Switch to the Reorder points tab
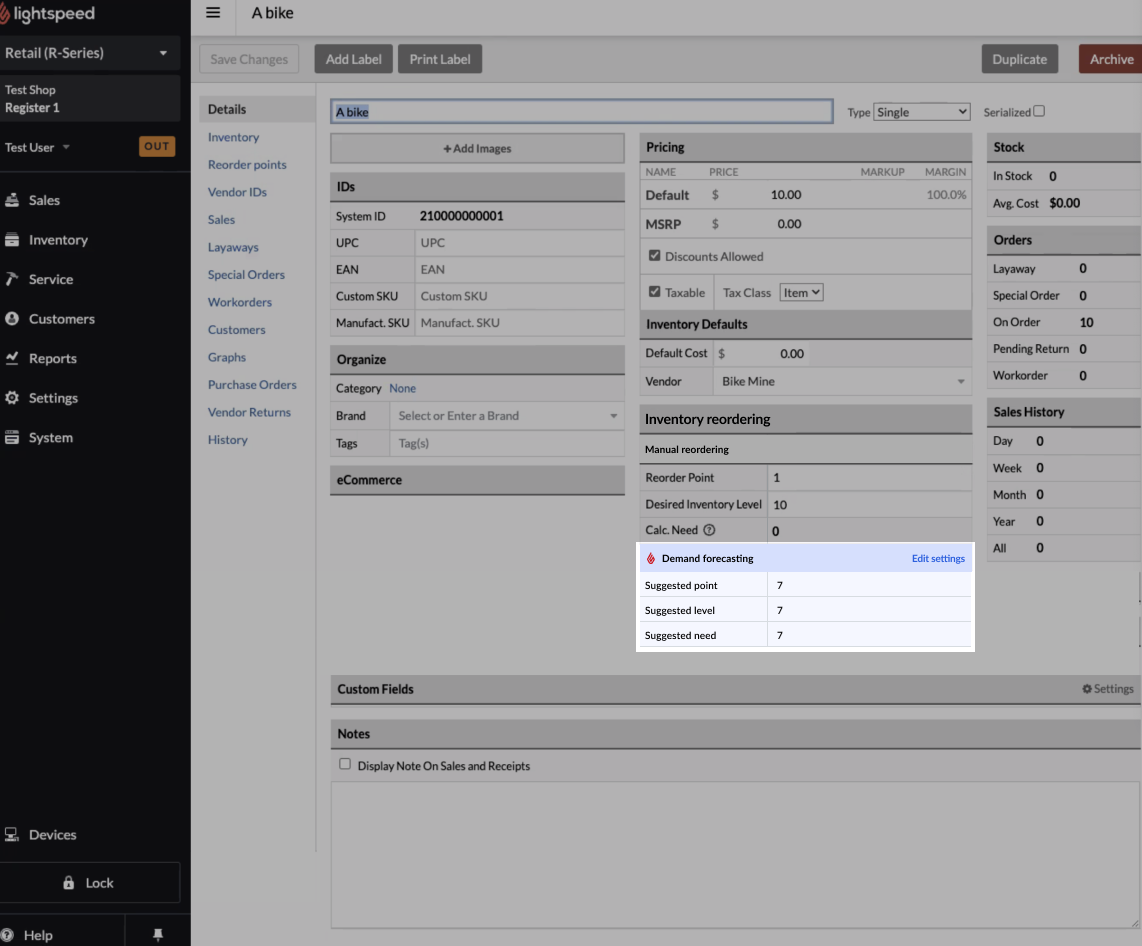The image size is (1142, 946). (247, 165)
